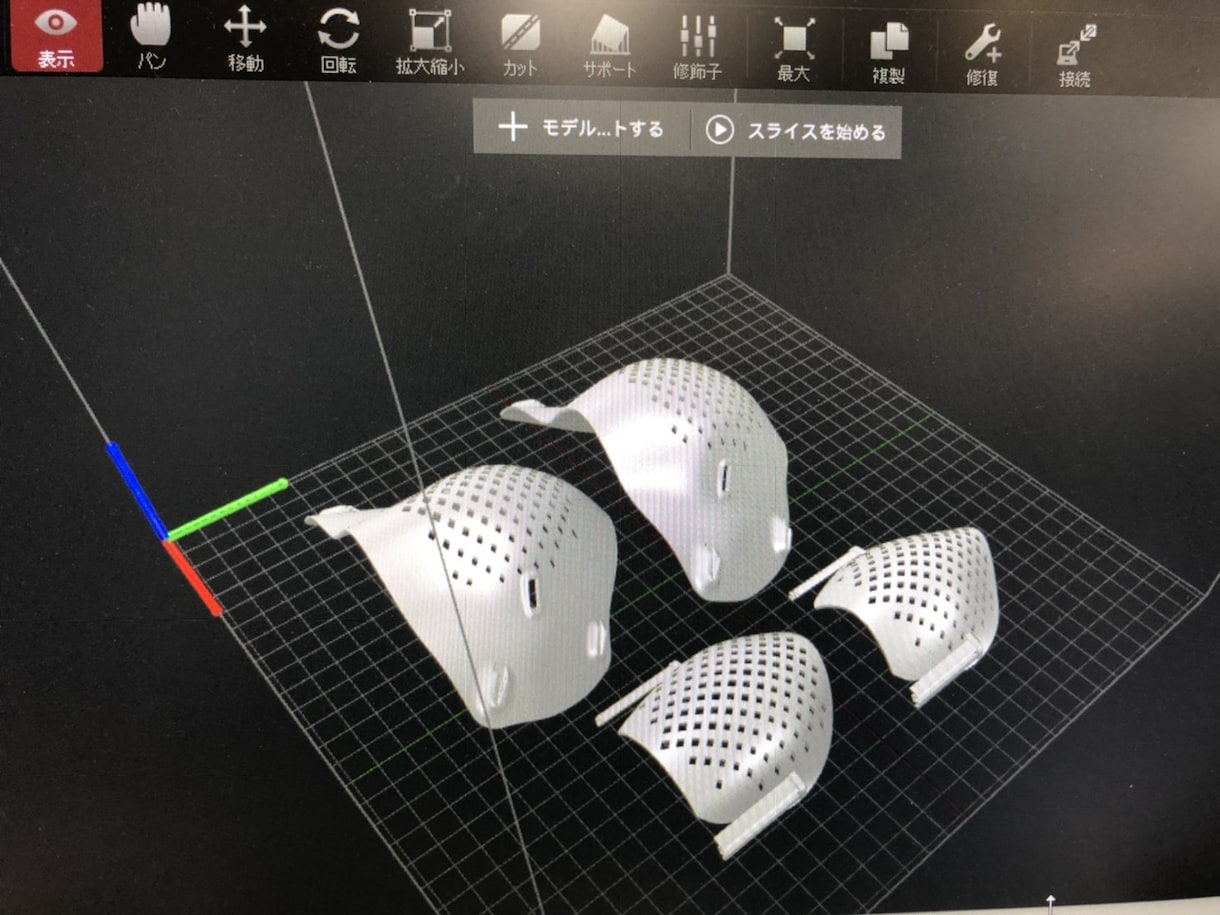1220x915 pixels.
Task: Select the パン (pan) hand tool
Action: click(x=152, y=37)
